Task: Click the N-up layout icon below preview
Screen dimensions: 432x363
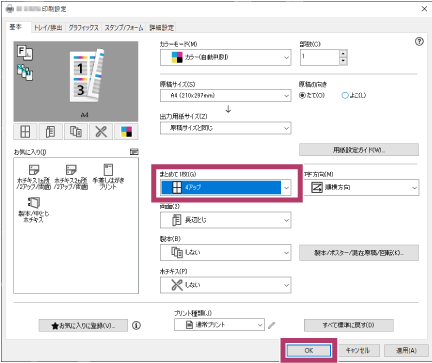Action: coord(25,132)
